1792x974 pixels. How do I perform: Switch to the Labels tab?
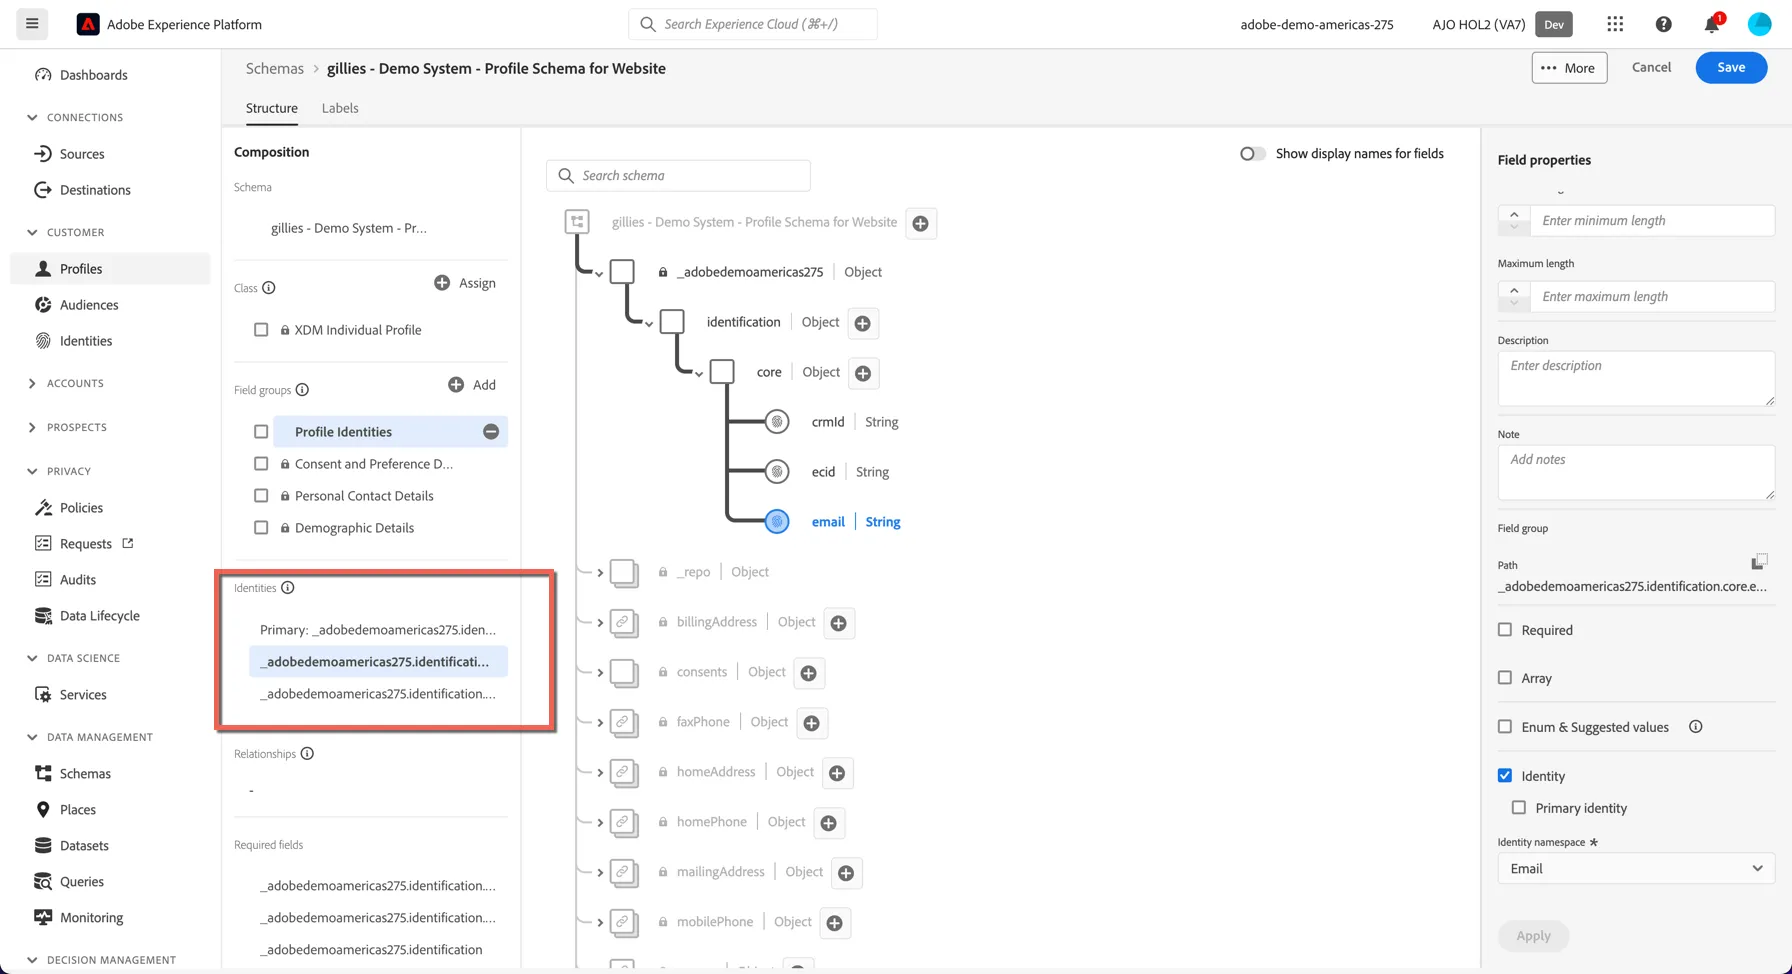tap(340, 108)
